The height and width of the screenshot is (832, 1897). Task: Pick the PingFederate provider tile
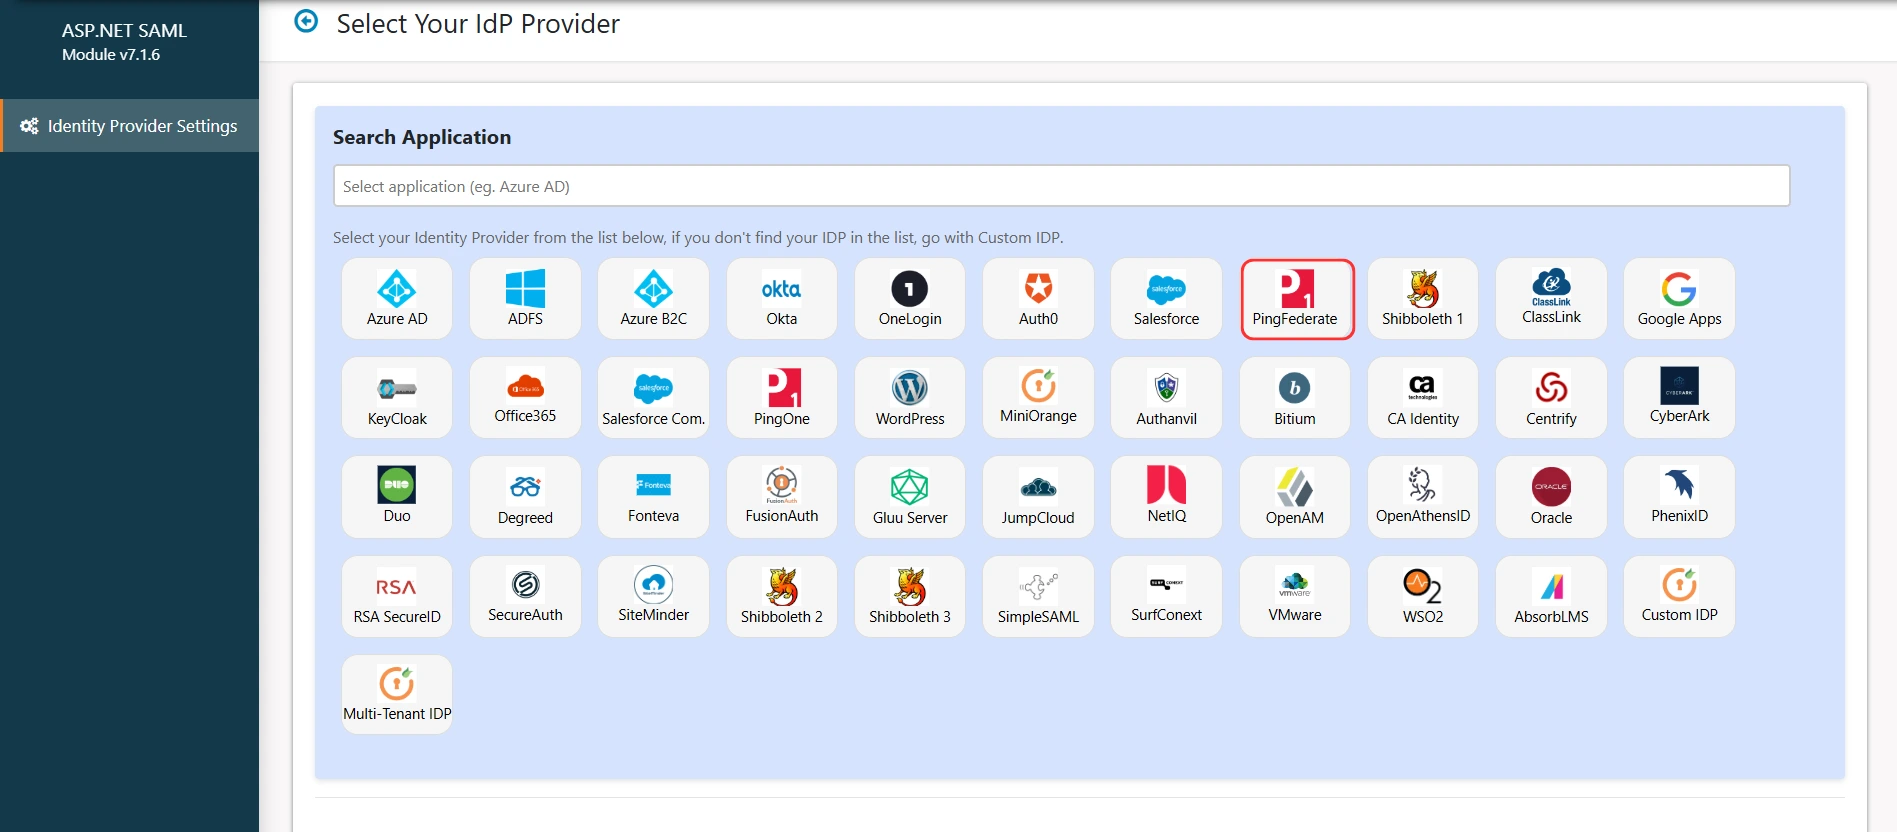click(1296, 299)
